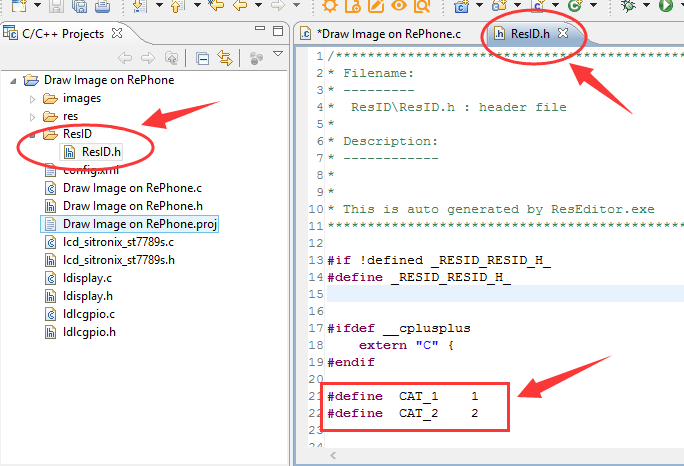
Task: Select Draw Image on RePhone.proj file
Action: point(129,224)
